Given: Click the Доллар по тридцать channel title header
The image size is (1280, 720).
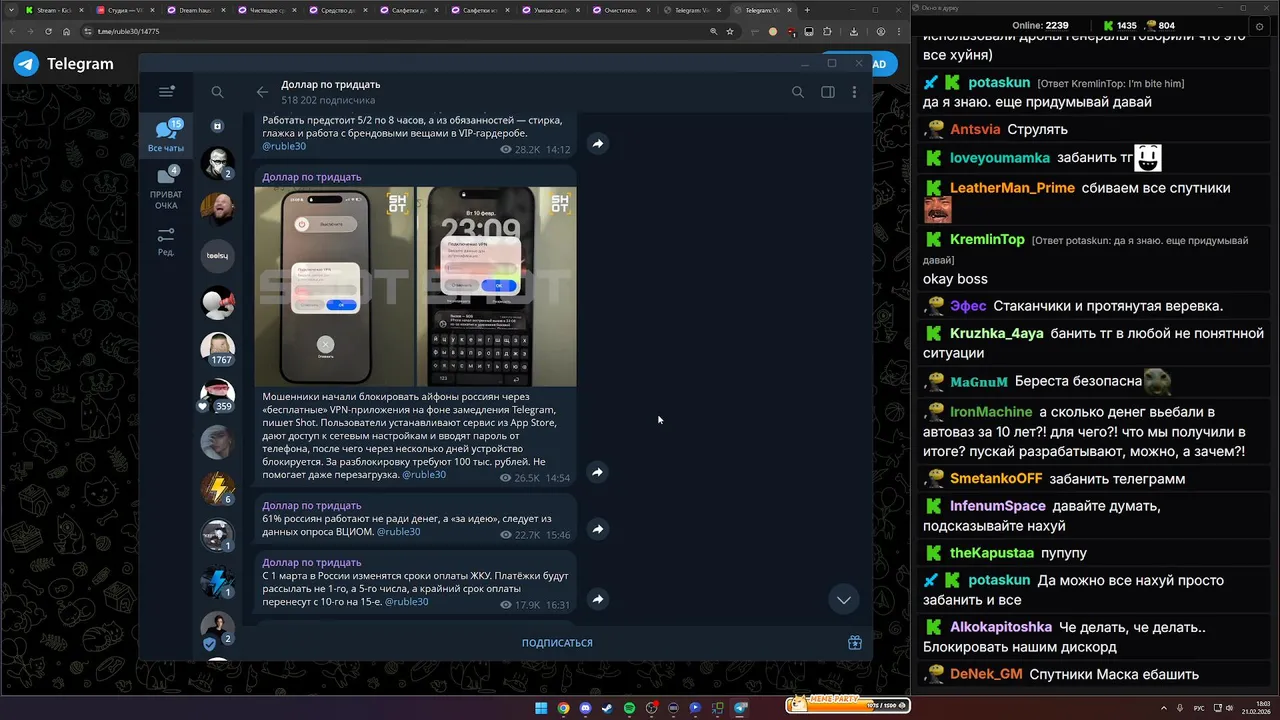Looking at the screenshot, I should coord(330,85).
